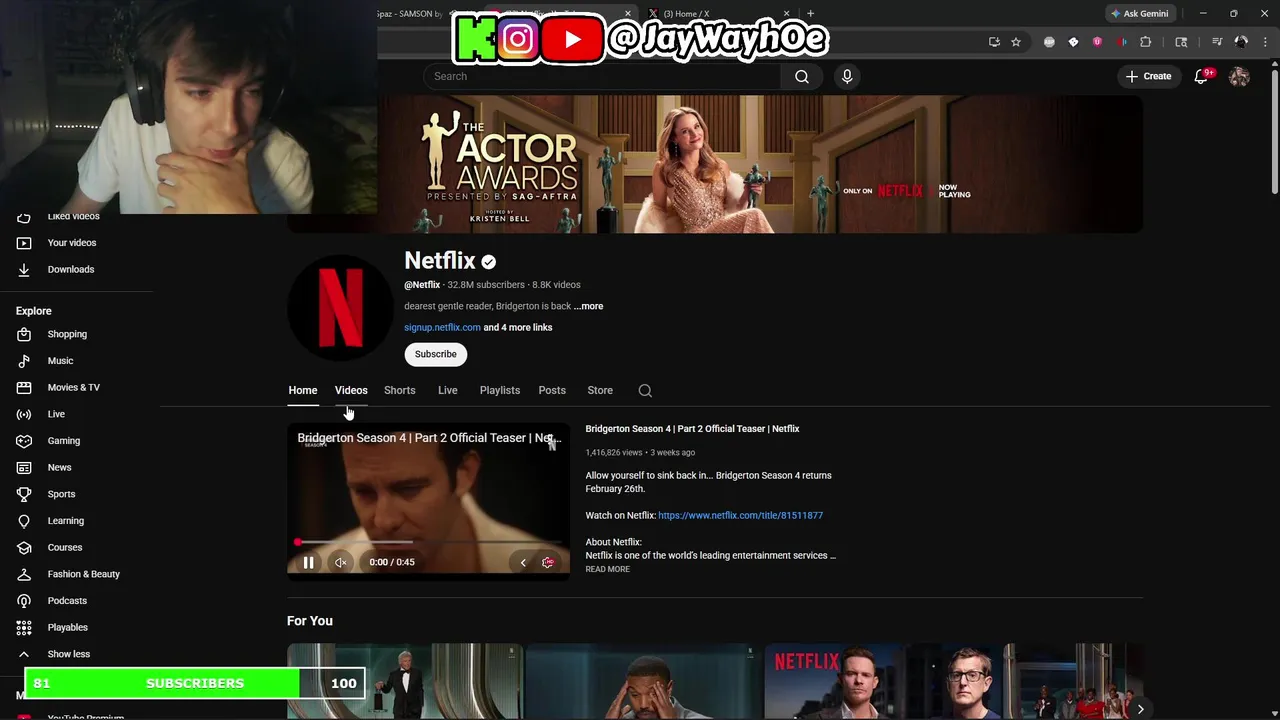1280x720 pixels.
Task: Switch to the Posts tab
Action: (552, 390)
